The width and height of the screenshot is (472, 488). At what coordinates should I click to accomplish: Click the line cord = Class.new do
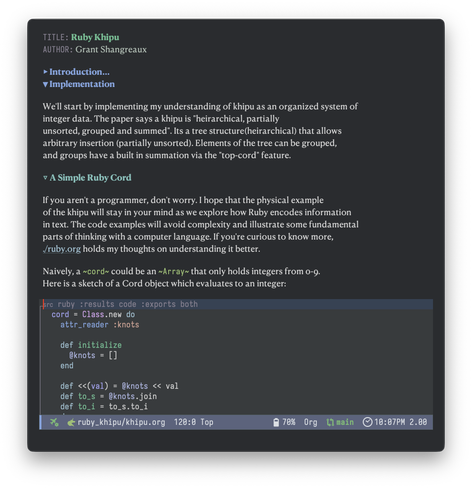click(93, 315)
